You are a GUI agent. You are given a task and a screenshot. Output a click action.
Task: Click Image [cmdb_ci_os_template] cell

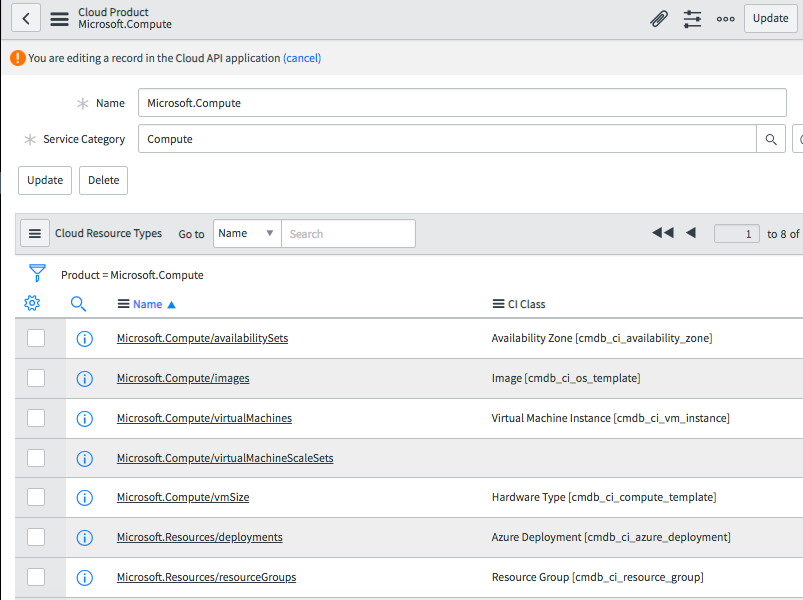pyautogui.click(x=566, y=378)
